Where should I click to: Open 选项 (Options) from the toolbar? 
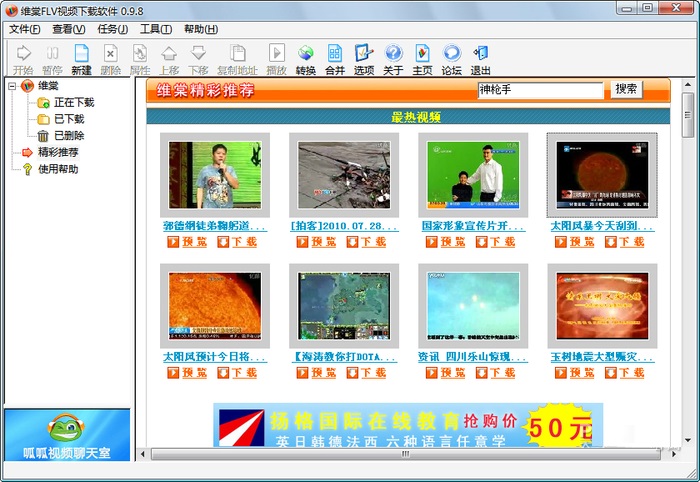tap(364, 59)
